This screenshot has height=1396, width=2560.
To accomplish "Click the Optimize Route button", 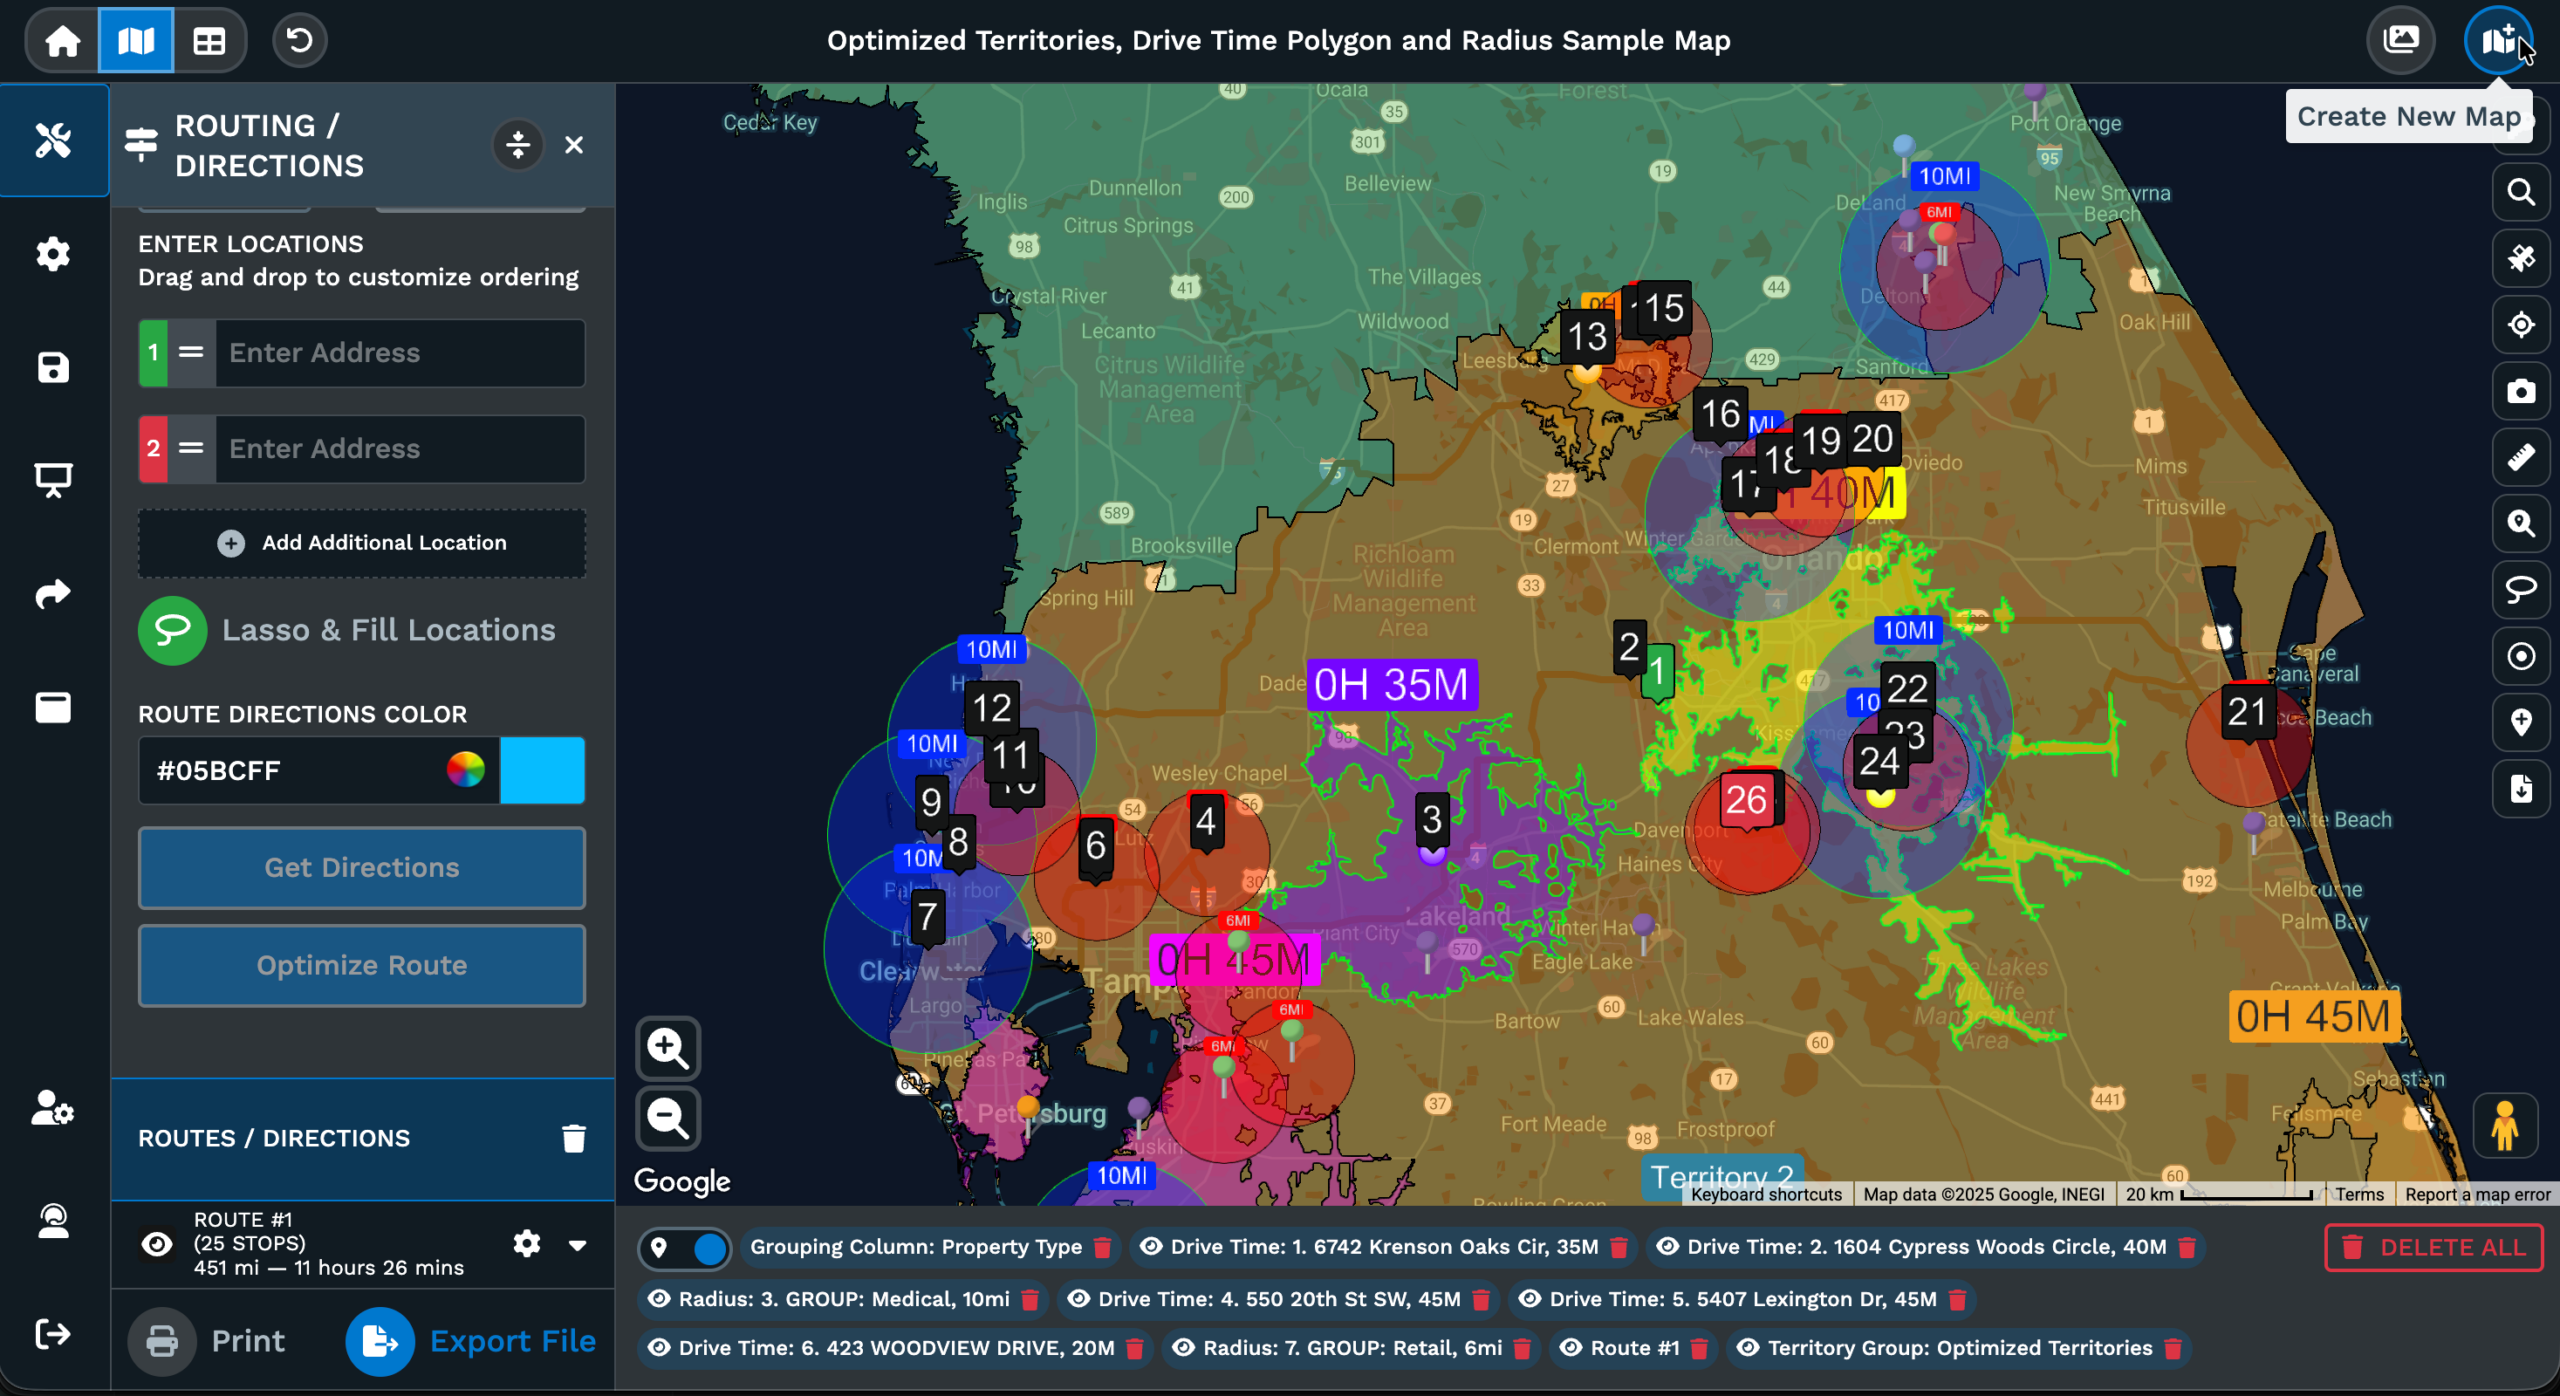I will pos(362,965).
